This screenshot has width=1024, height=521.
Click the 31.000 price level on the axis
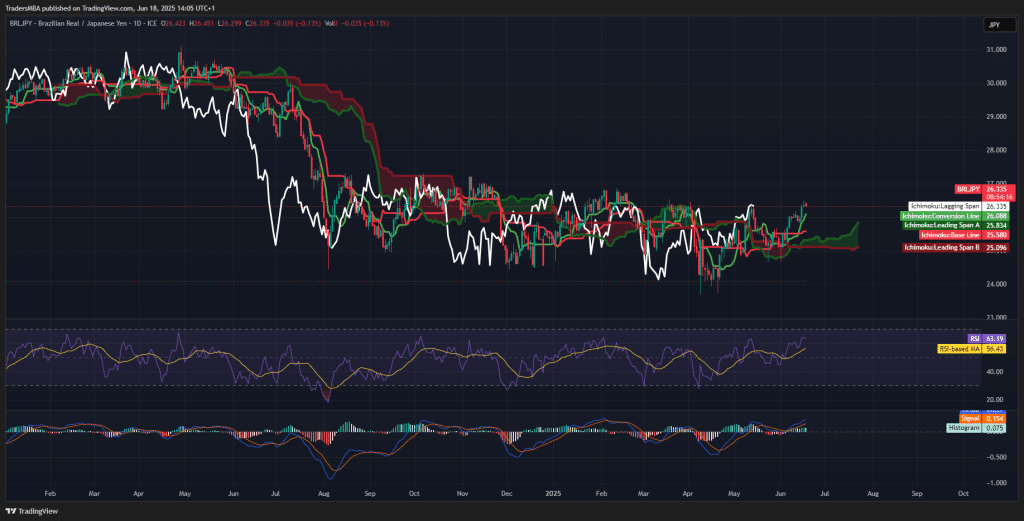(x=995, y=49)
